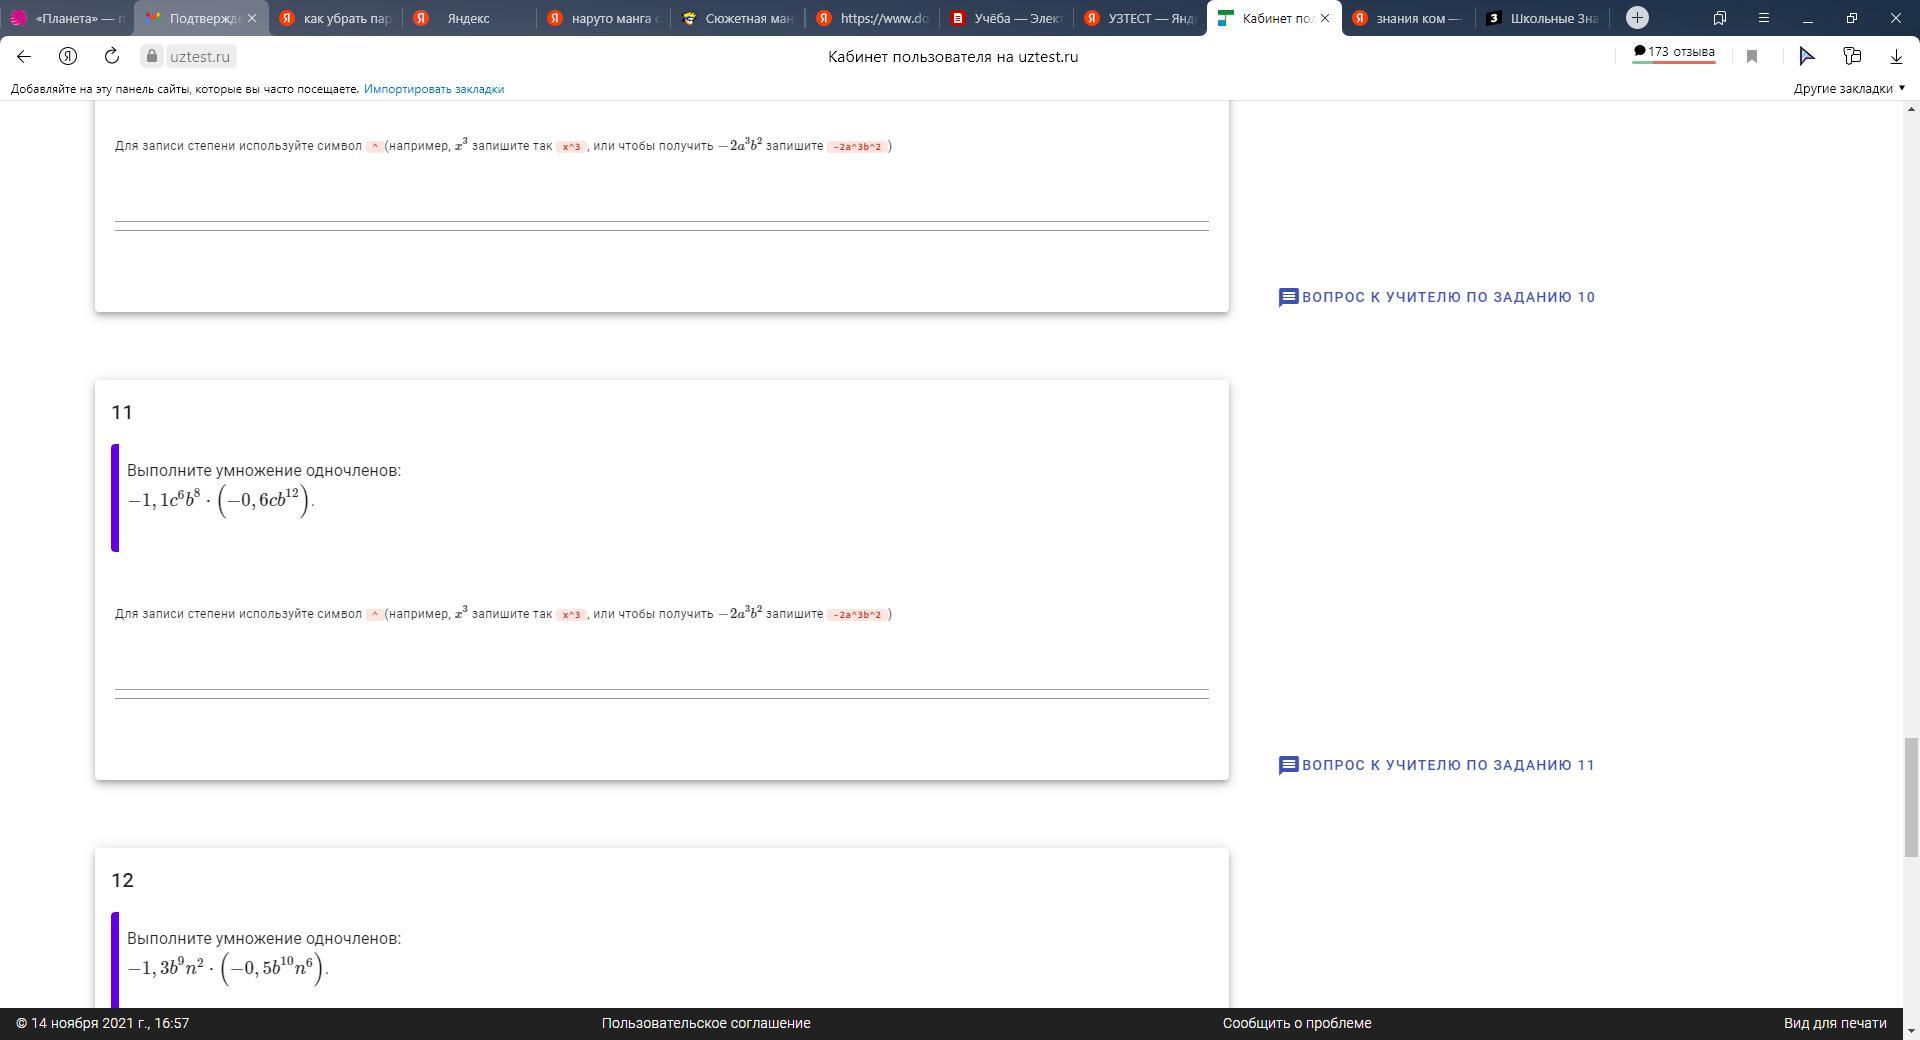1920x1040 pixels.
Task: Ask teacher about task 11
Action: tap(1437, 765)
